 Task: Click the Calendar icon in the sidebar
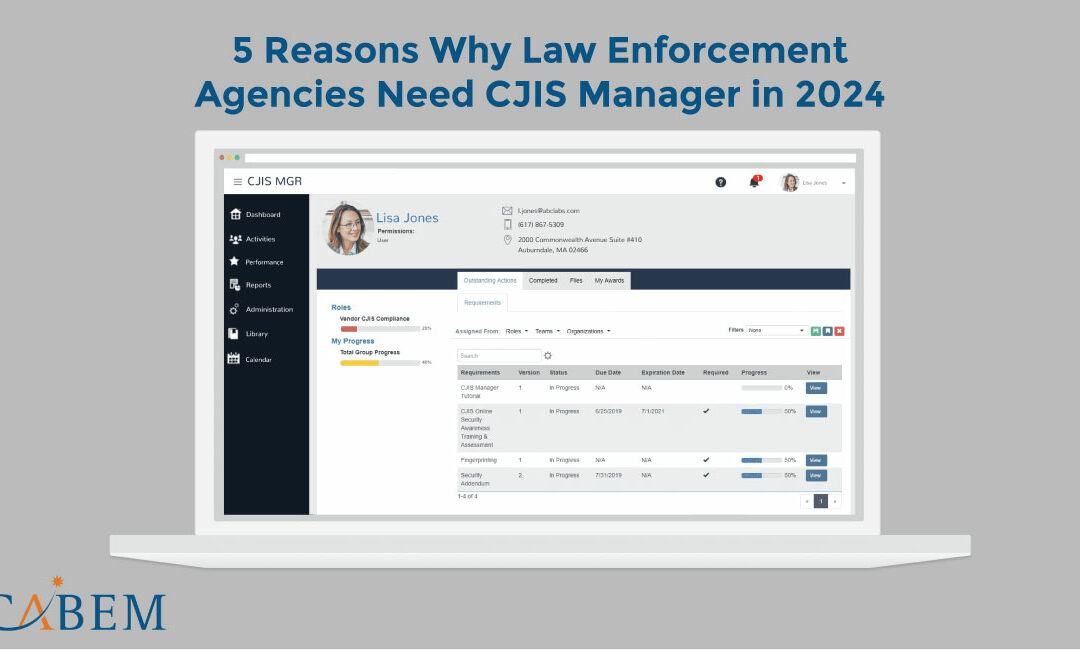pos(233,359)
